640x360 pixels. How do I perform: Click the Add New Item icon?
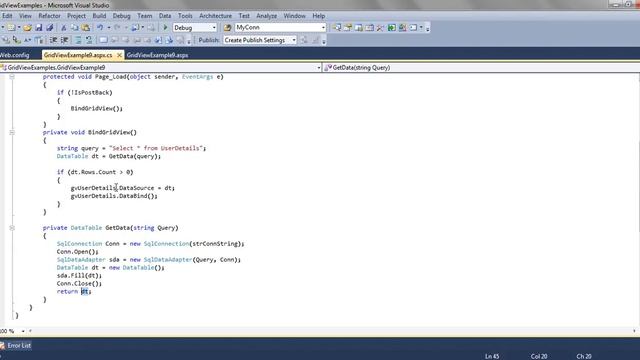pos(11,28)
